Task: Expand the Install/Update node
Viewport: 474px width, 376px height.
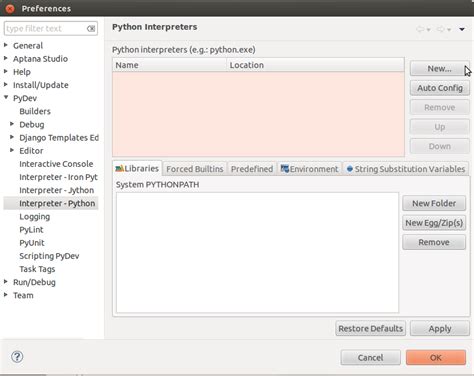Action: [6, 84]
